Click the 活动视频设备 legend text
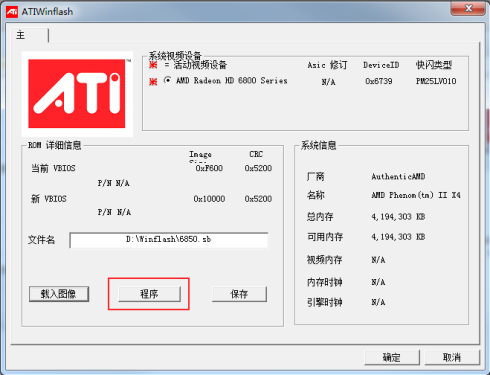This screenshot has width=490, height=375. pos(200,65)
